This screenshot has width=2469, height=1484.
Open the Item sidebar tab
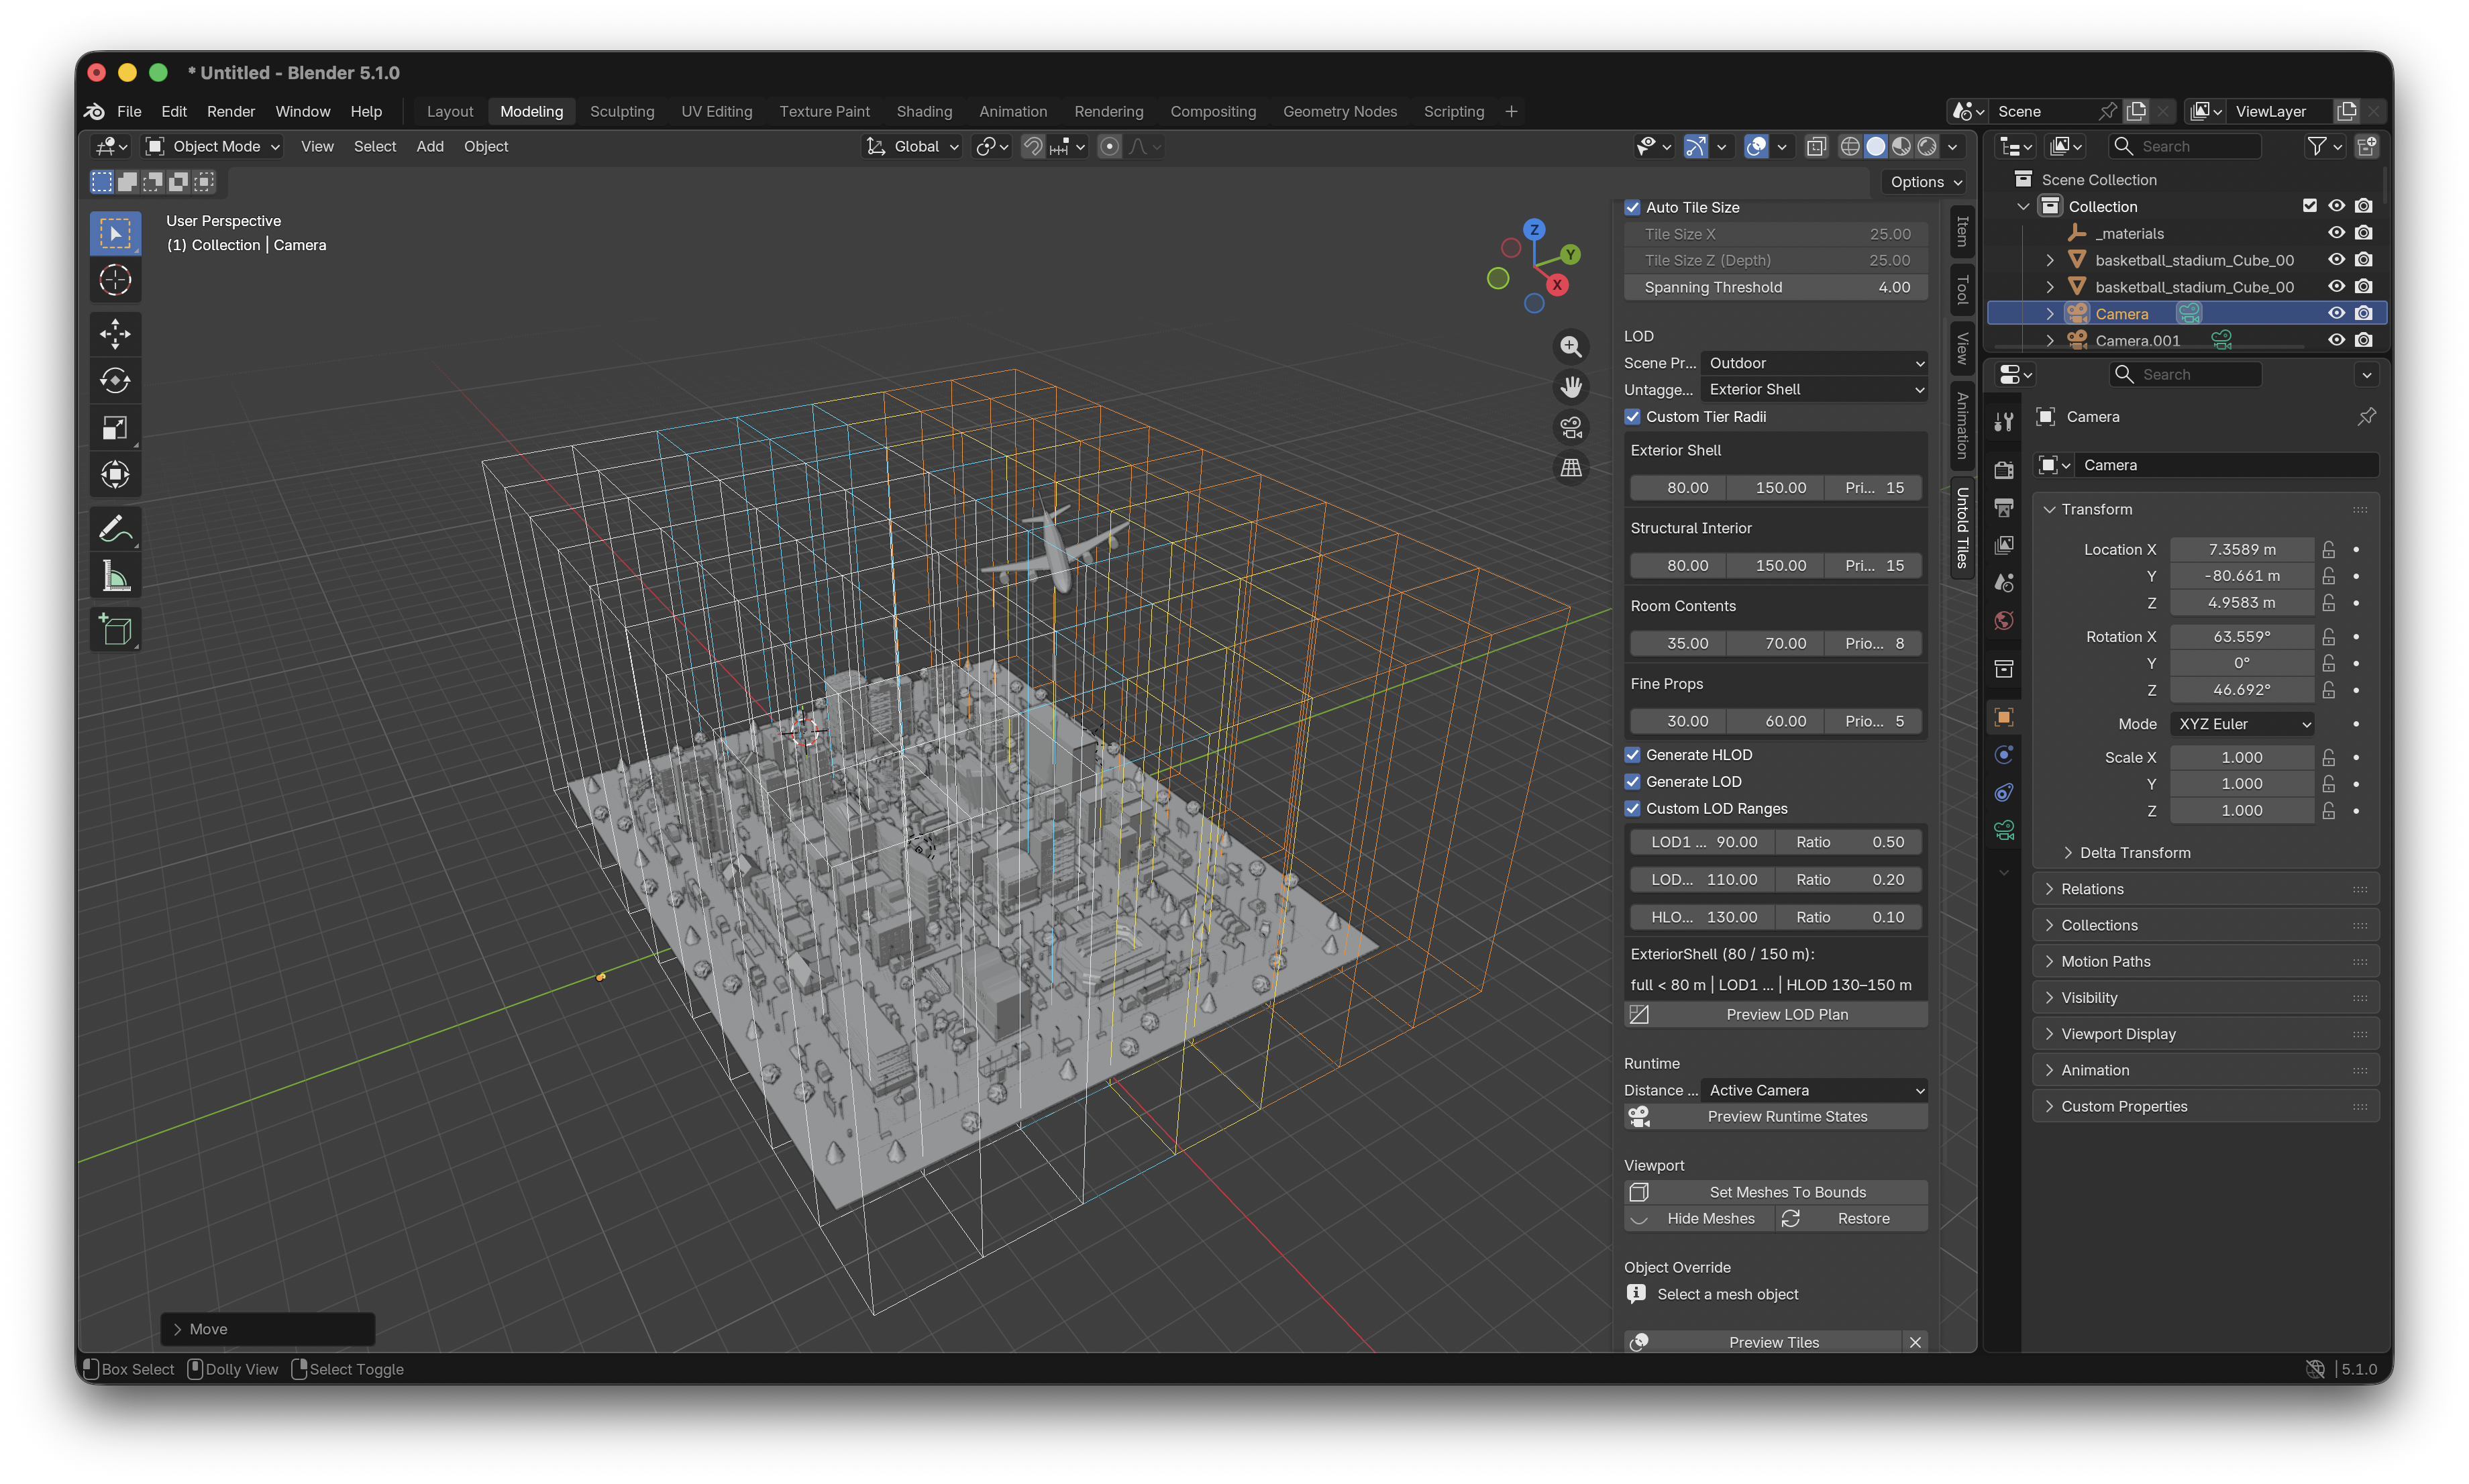[x=1962, y=232]
